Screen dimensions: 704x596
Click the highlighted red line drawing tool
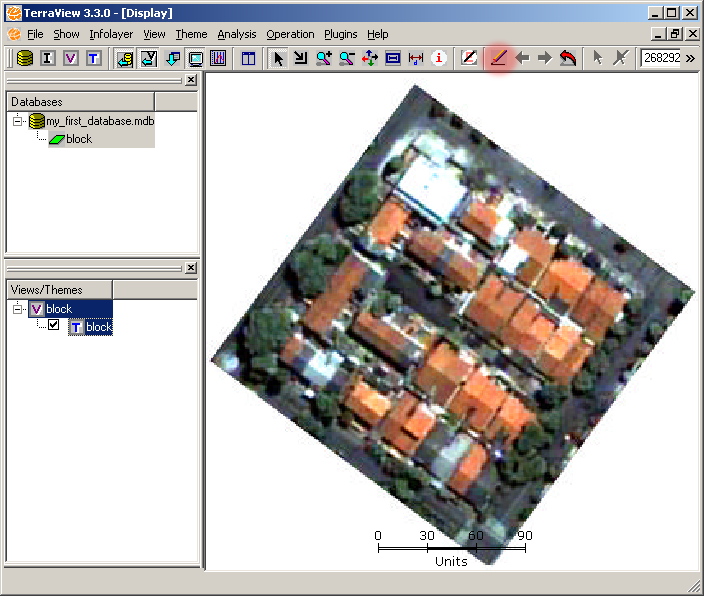tap(499, 58)
